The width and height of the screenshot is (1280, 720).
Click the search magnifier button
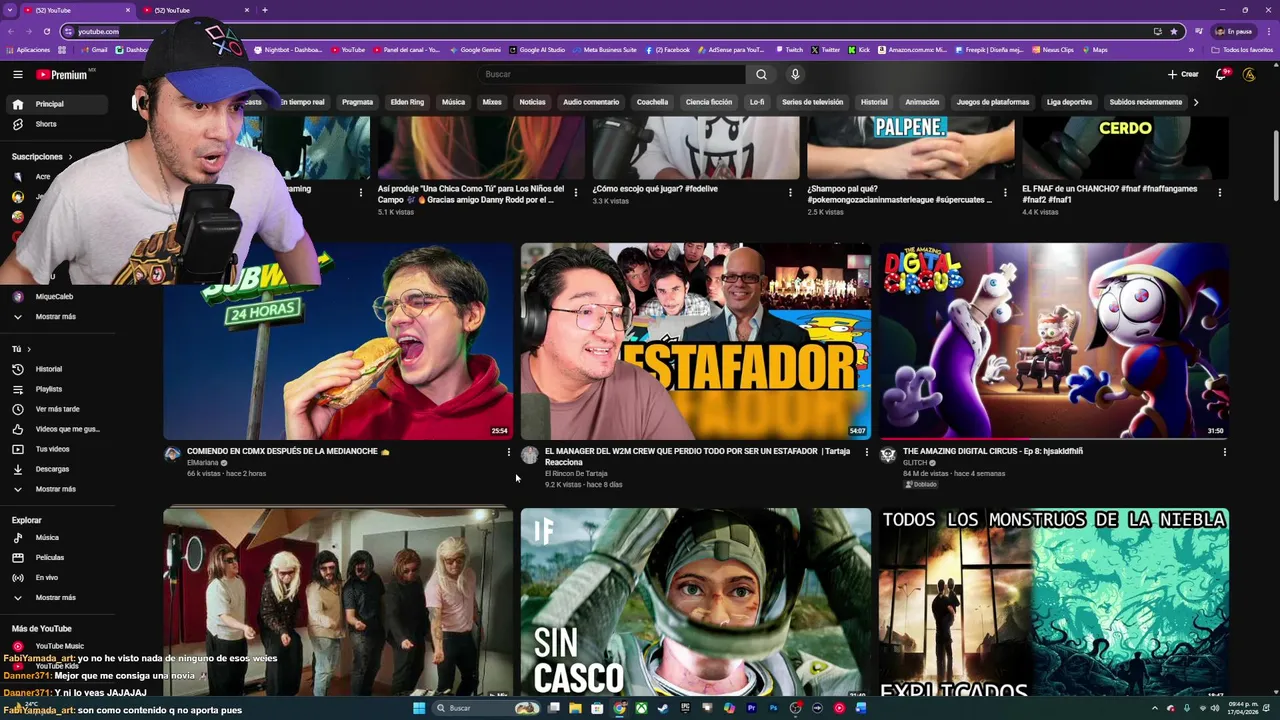pos(761,74)
